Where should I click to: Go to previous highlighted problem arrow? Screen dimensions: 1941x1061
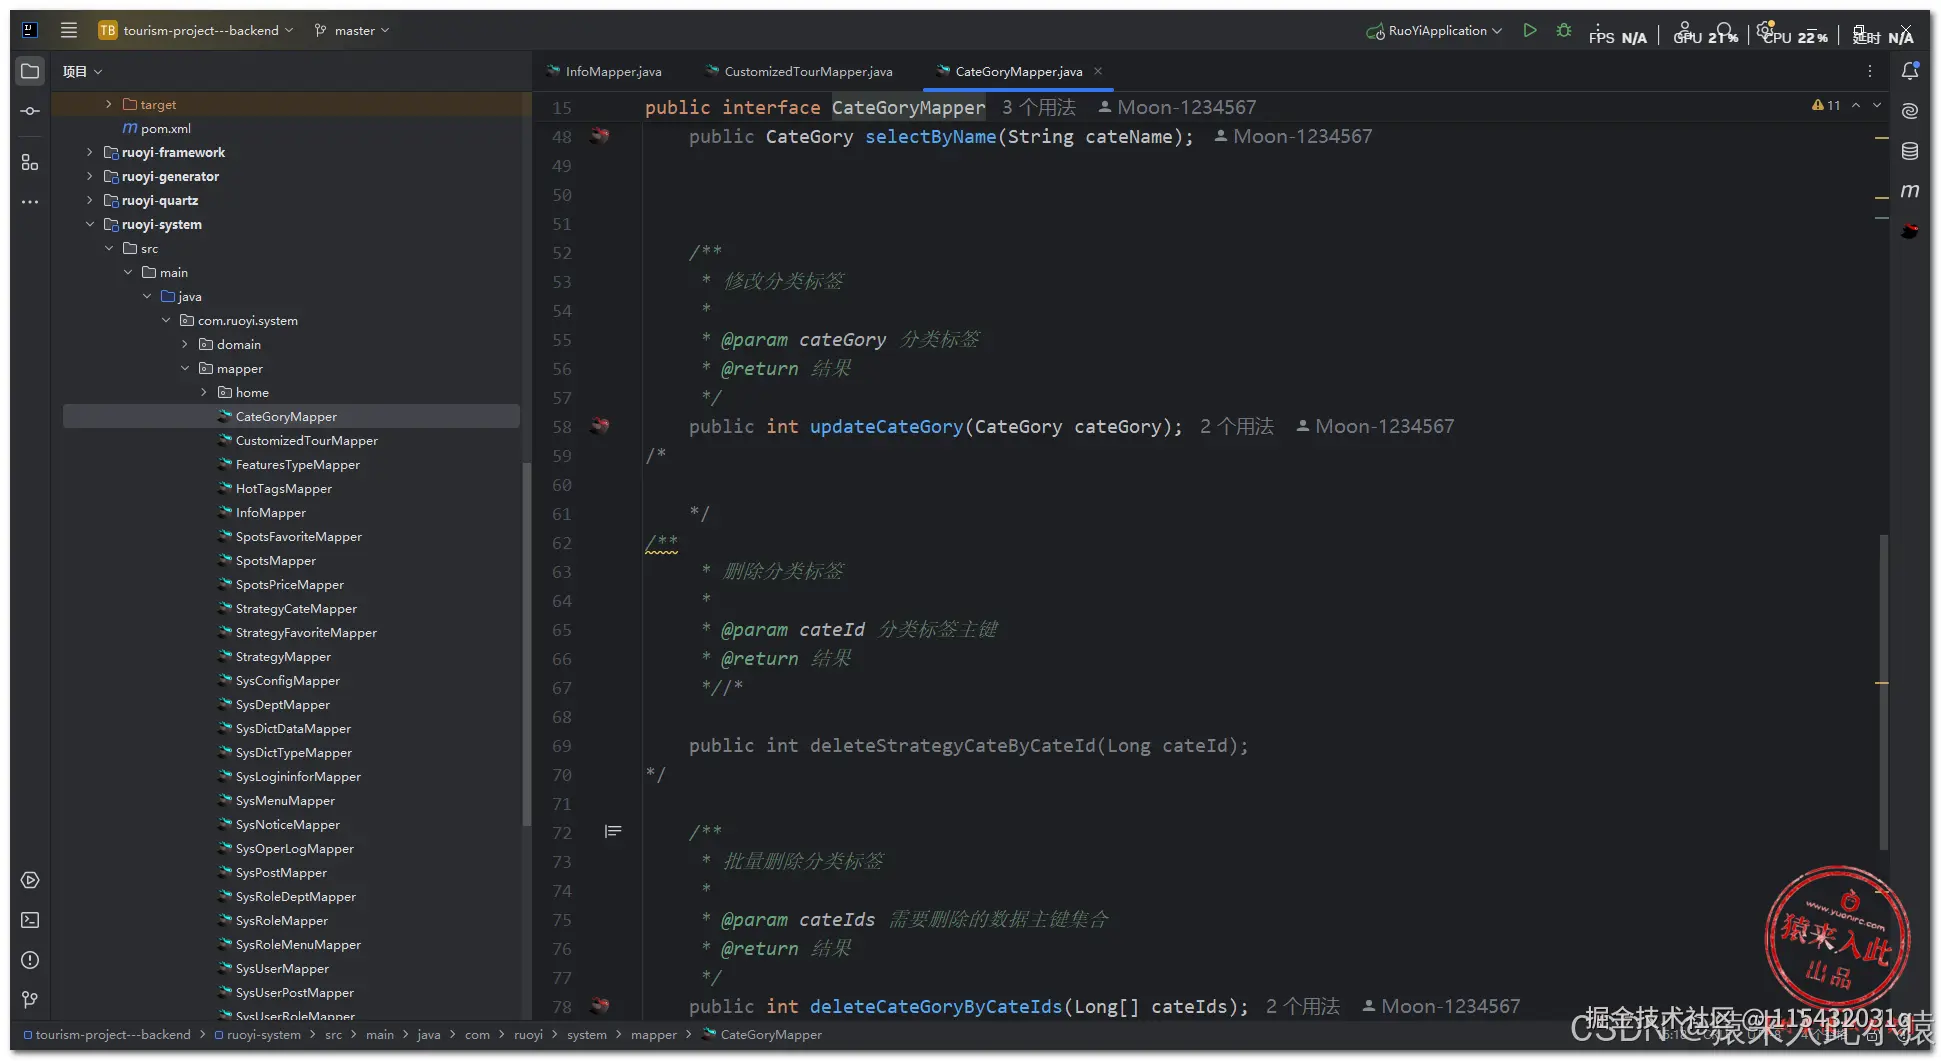click(1856, 105)
